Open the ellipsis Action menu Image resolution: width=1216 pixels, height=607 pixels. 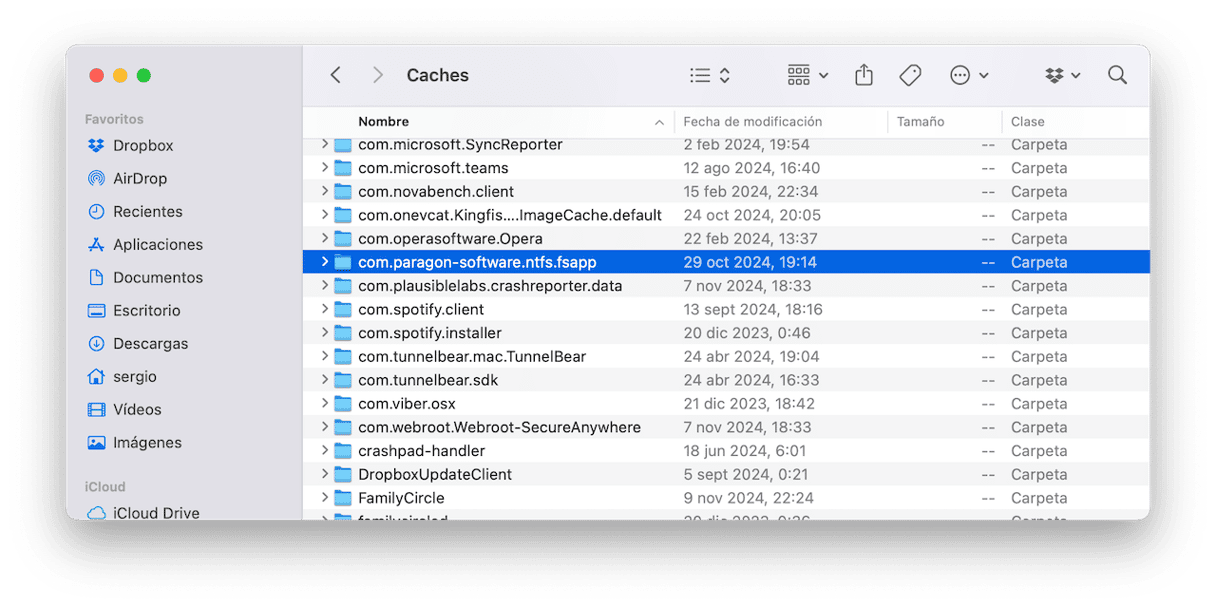969,75
